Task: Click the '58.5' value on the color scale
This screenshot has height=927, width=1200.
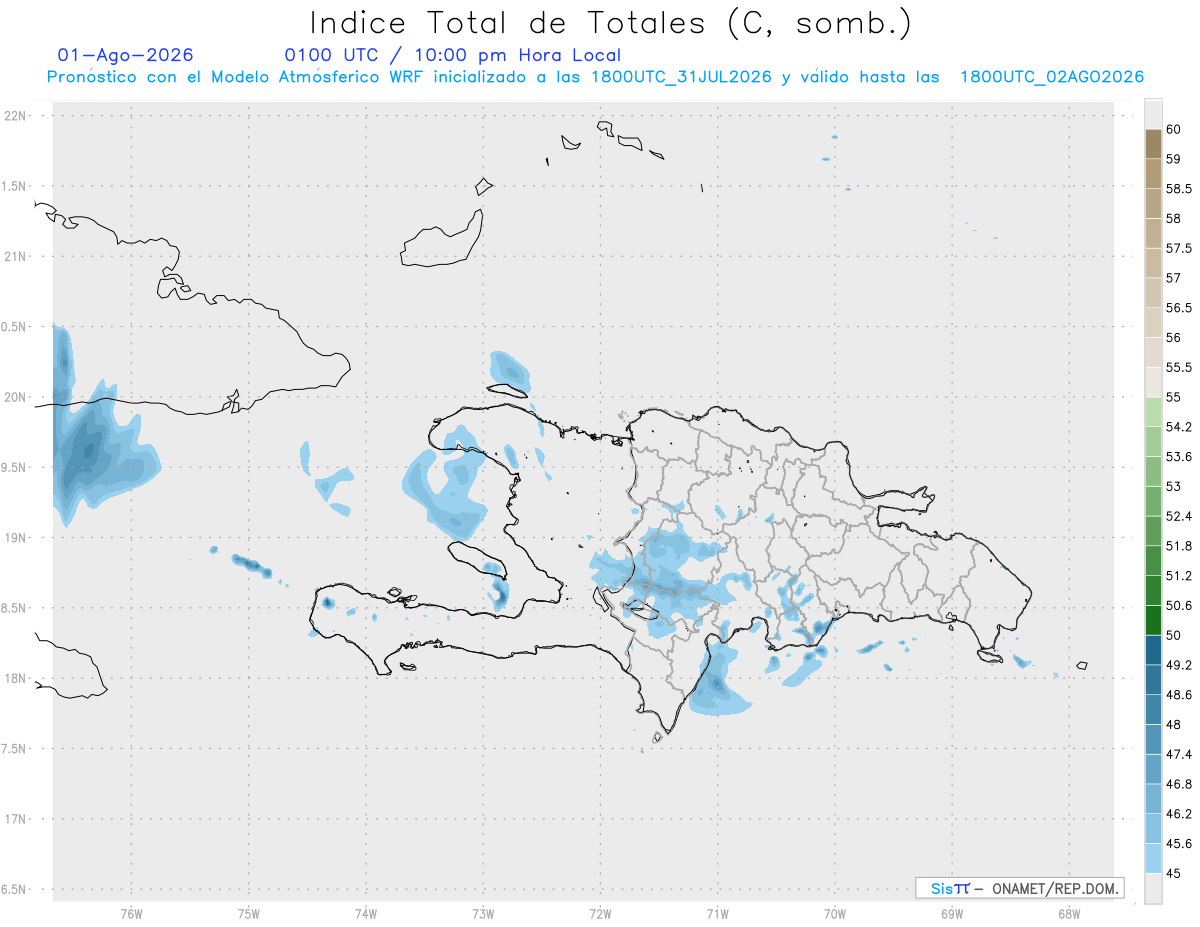Action: pos(1178,189)
